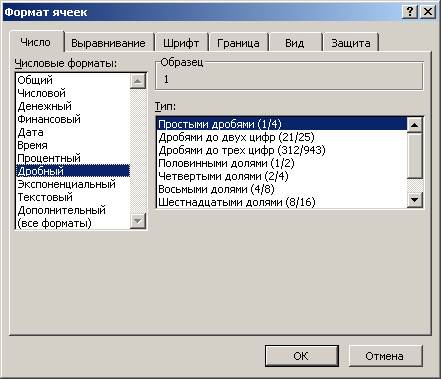The image size is (441, 379).
Task: Pick type Четвертыми долями (2/4)
Action: [x=282, y=176]
